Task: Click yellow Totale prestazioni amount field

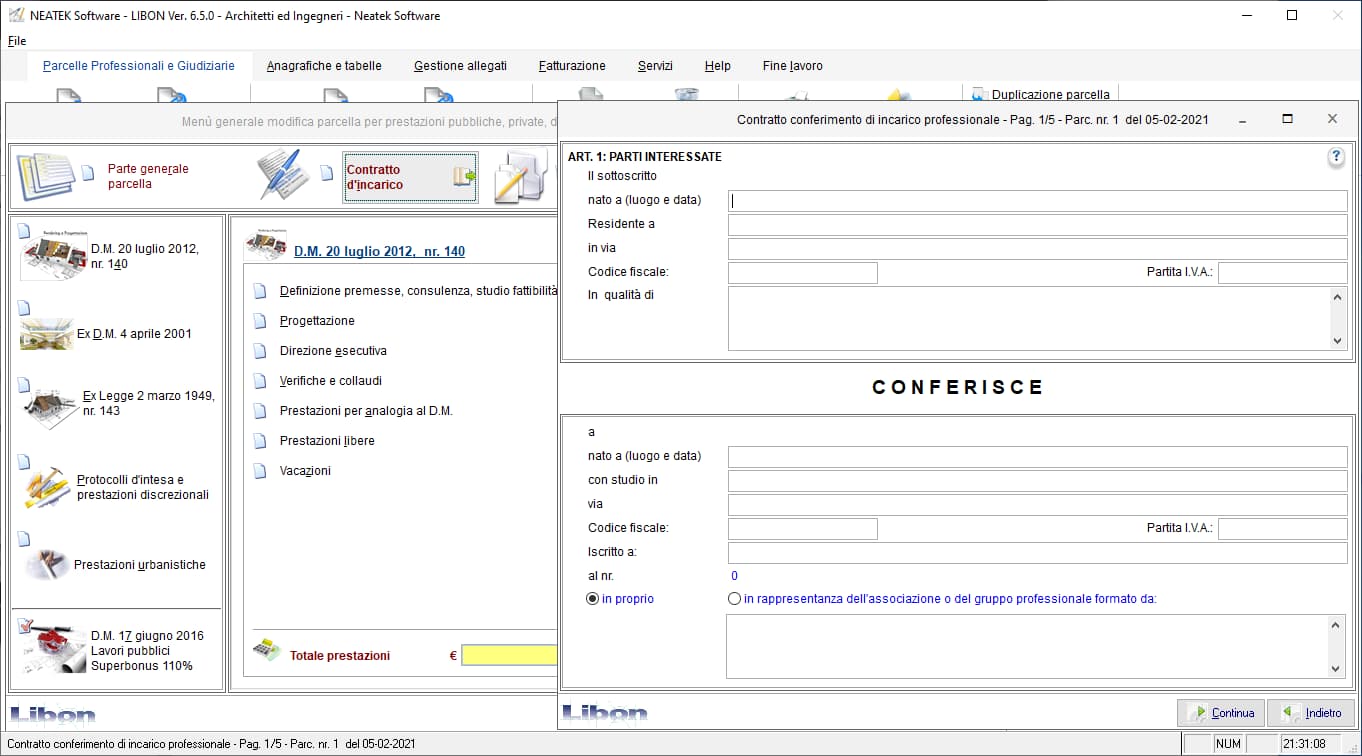Action: [509, 656]
